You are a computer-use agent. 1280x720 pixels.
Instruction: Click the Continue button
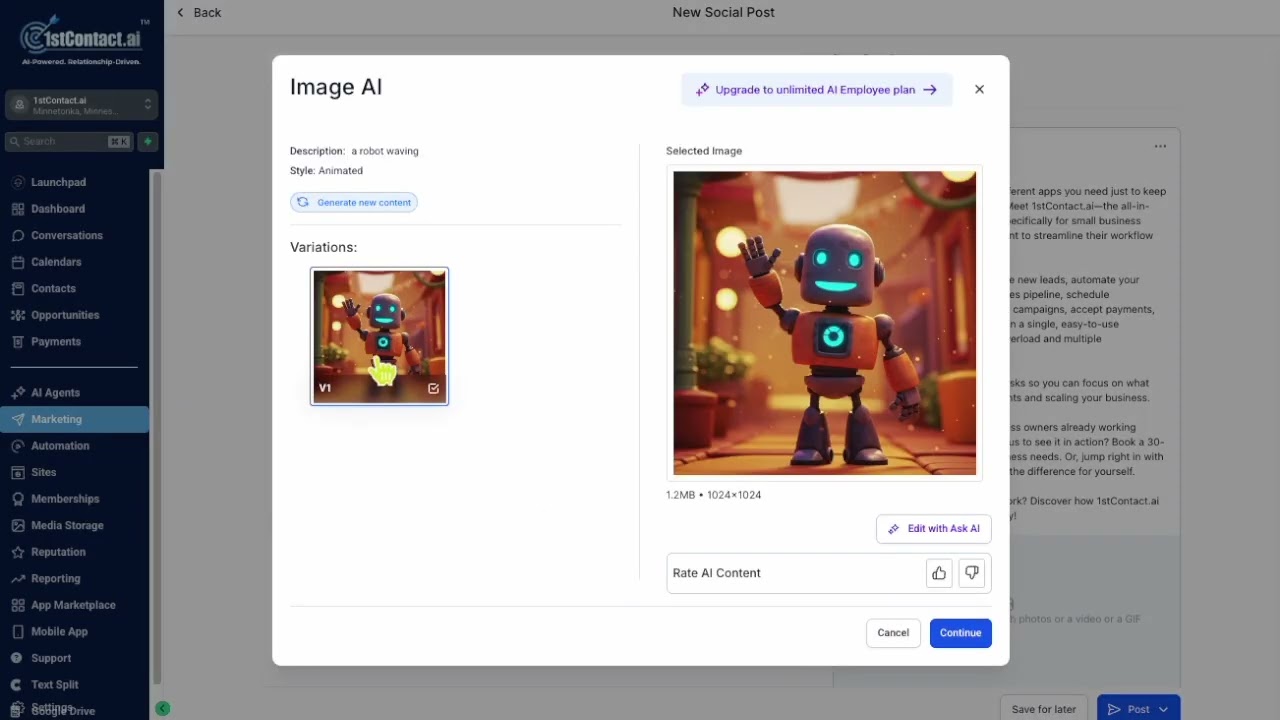(960, 633)
